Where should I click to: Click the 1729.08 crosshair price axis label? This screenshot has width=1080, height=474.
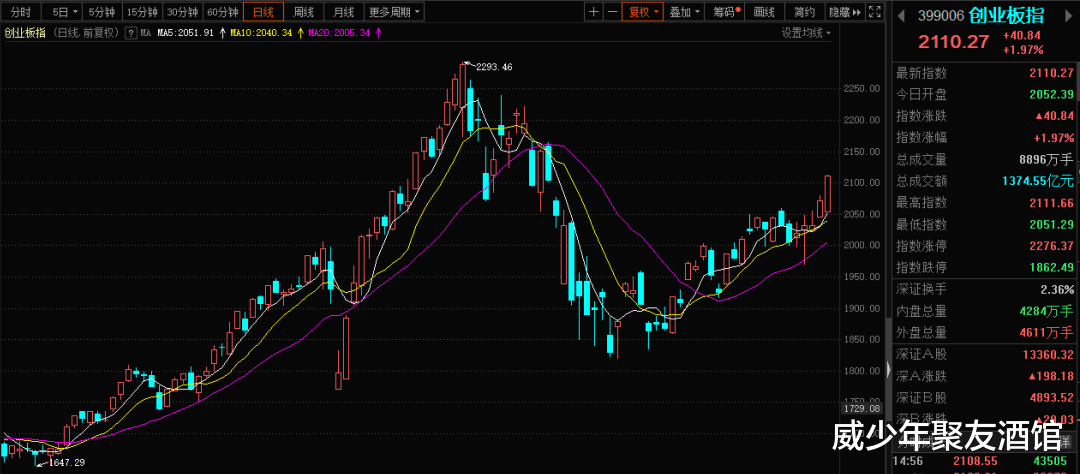click(x=862, y=409)
